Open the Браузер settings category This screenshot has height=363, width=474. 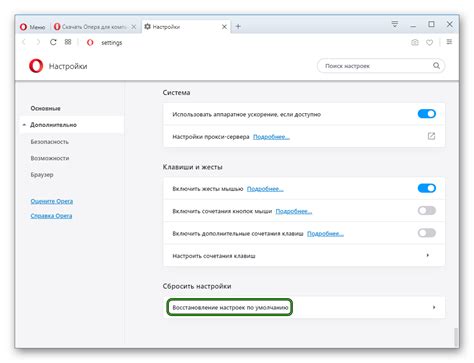42,175
